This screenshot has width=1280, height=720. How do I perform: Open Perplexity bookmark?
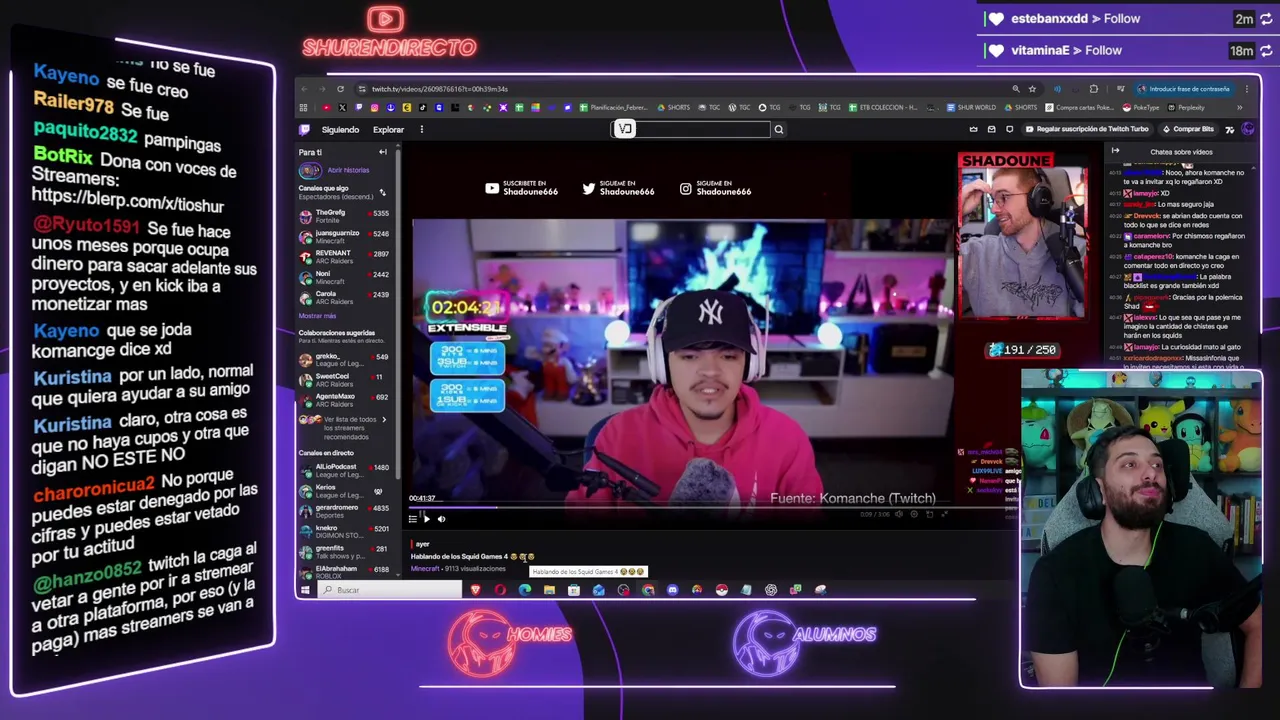[1186, 107]
